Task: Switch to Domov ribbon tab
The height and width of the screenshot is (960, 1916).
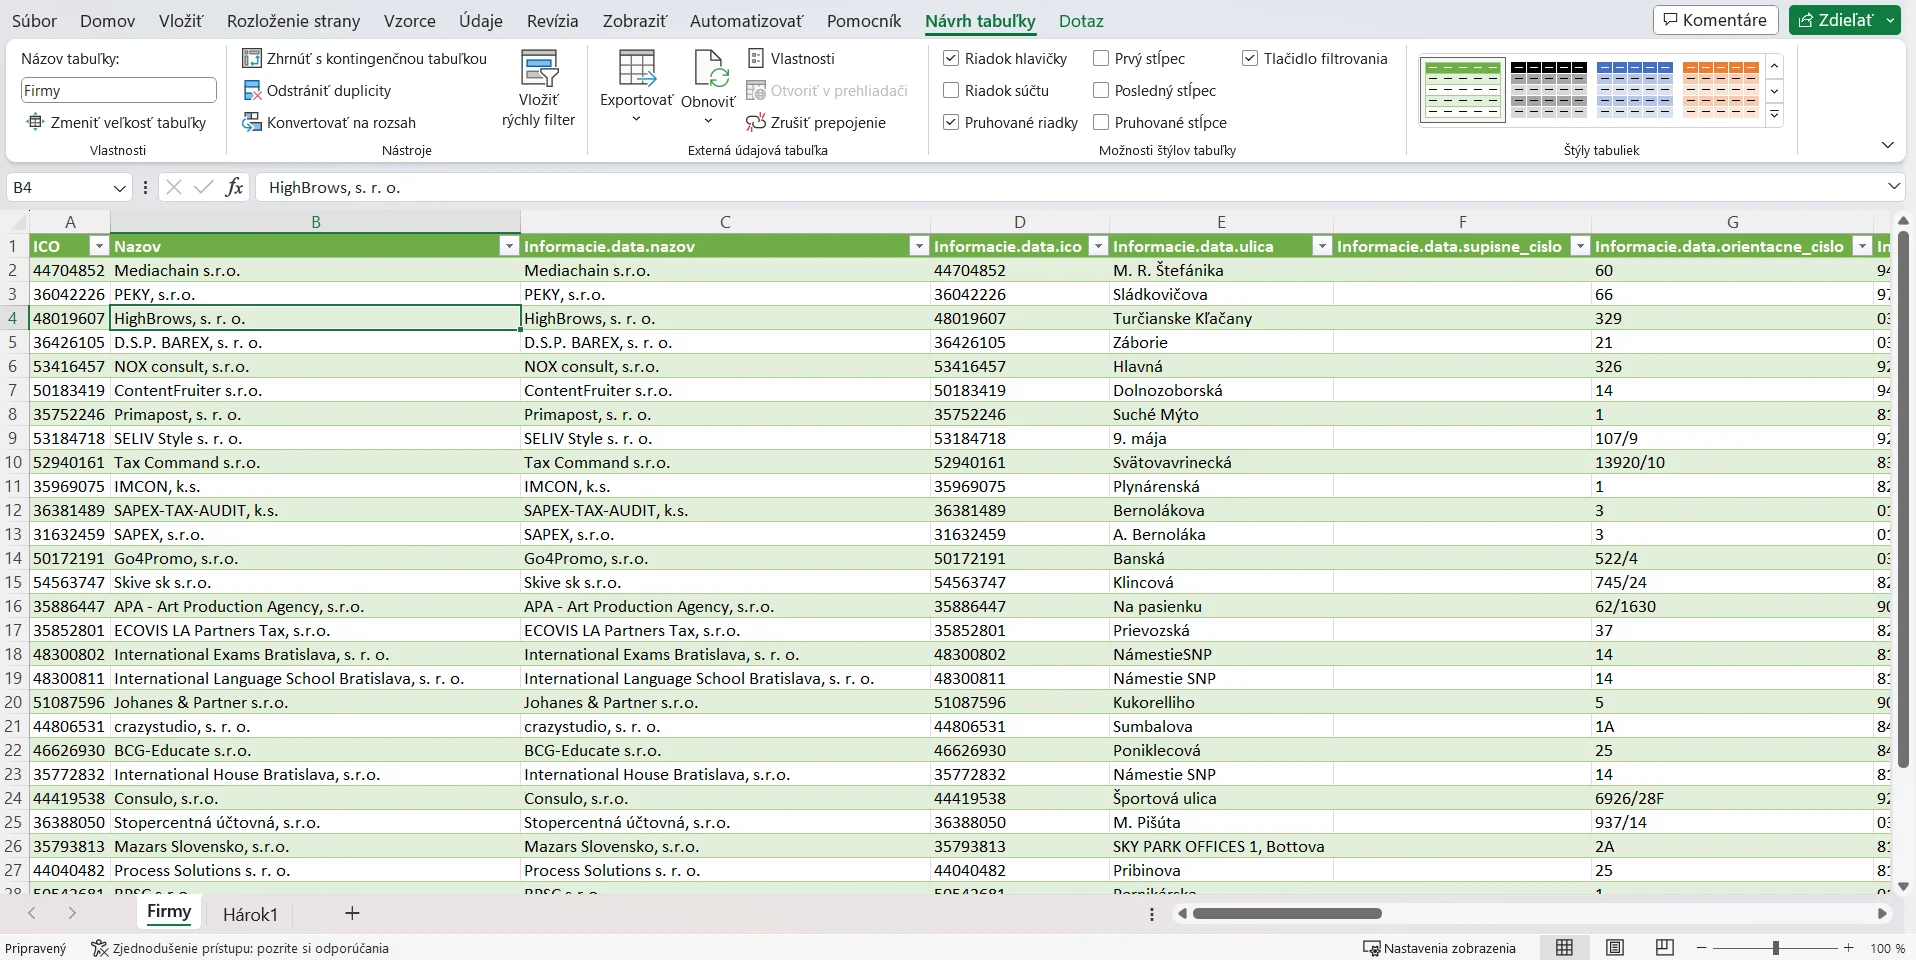Action: point(107,21)
